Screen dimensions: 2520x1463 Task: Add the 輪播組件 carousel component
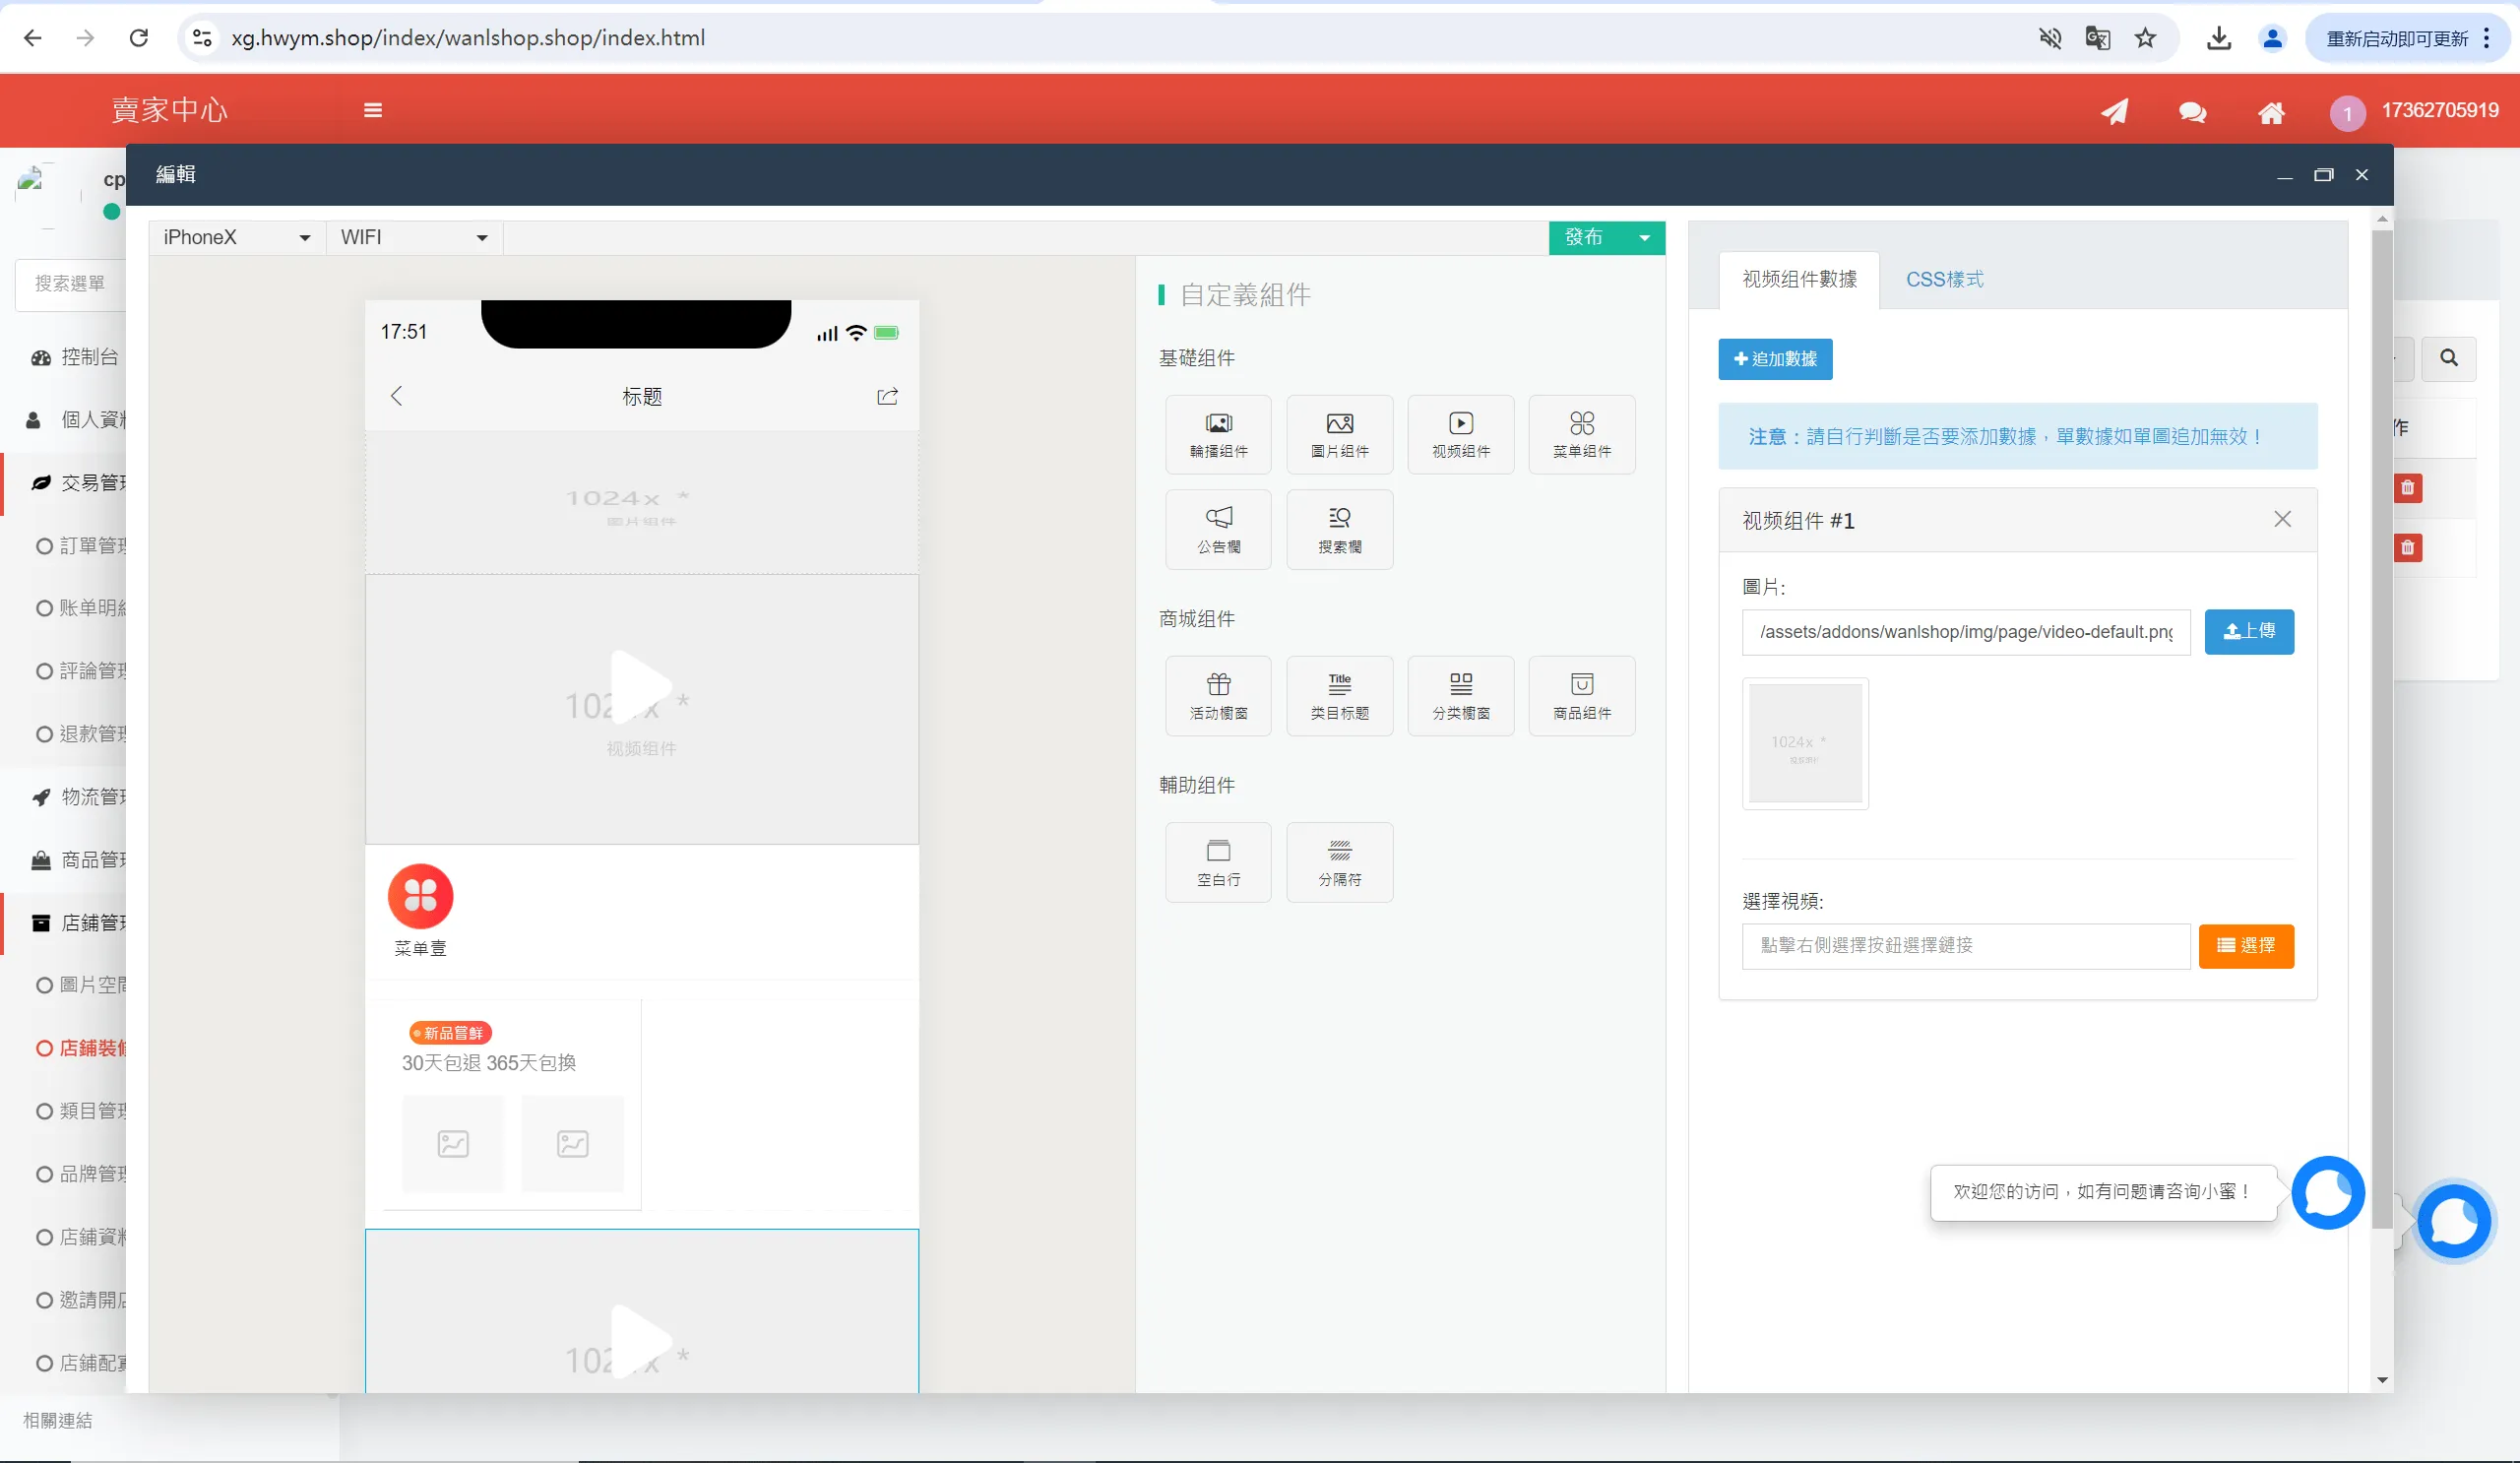(1218, 434)
